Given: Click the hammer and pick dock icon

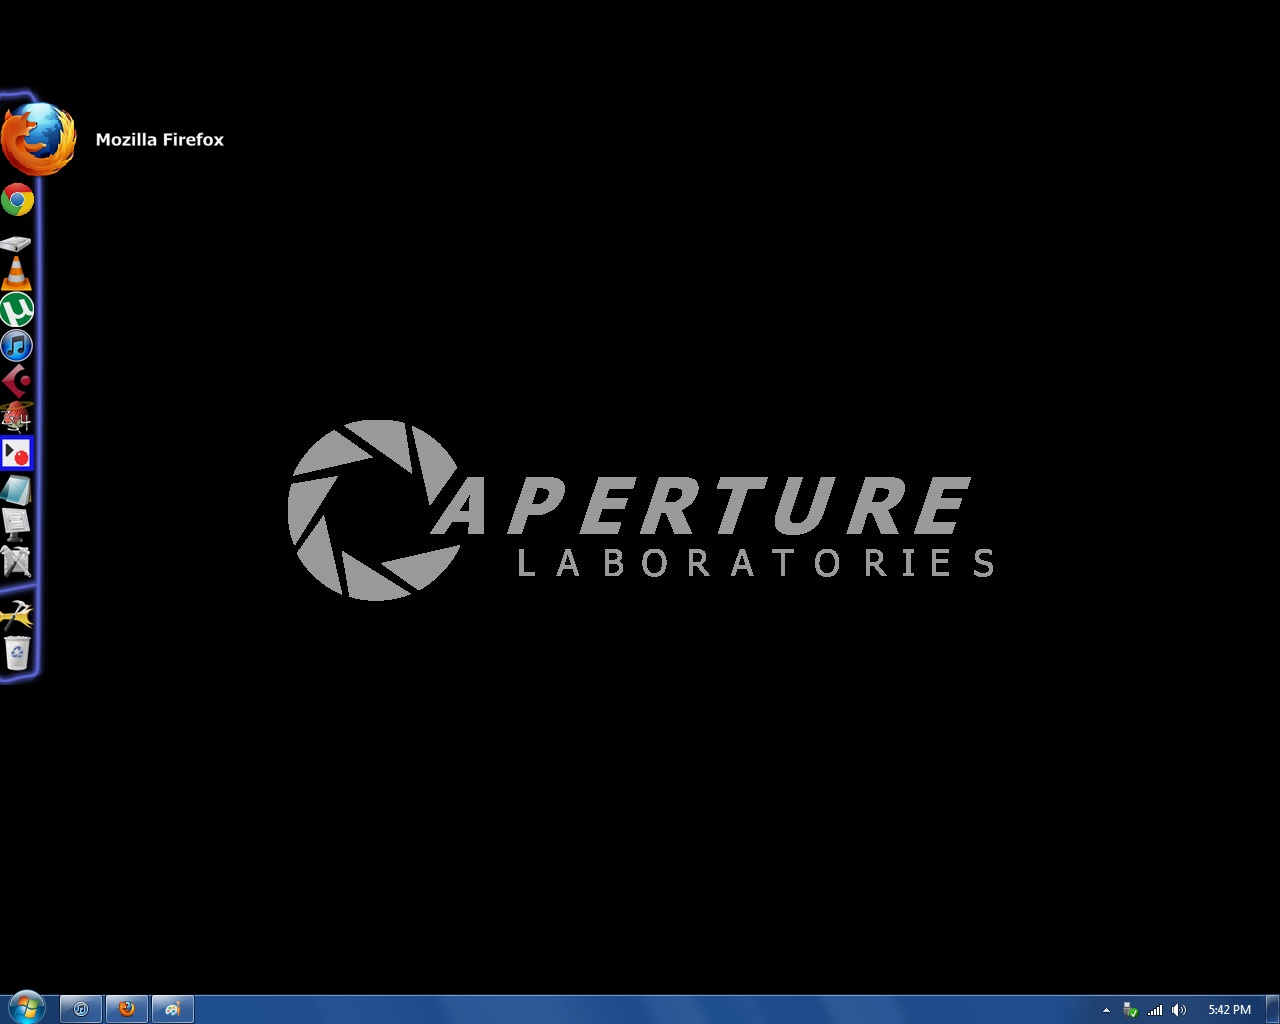Looking at the screenshot, I should coord(17,613).
